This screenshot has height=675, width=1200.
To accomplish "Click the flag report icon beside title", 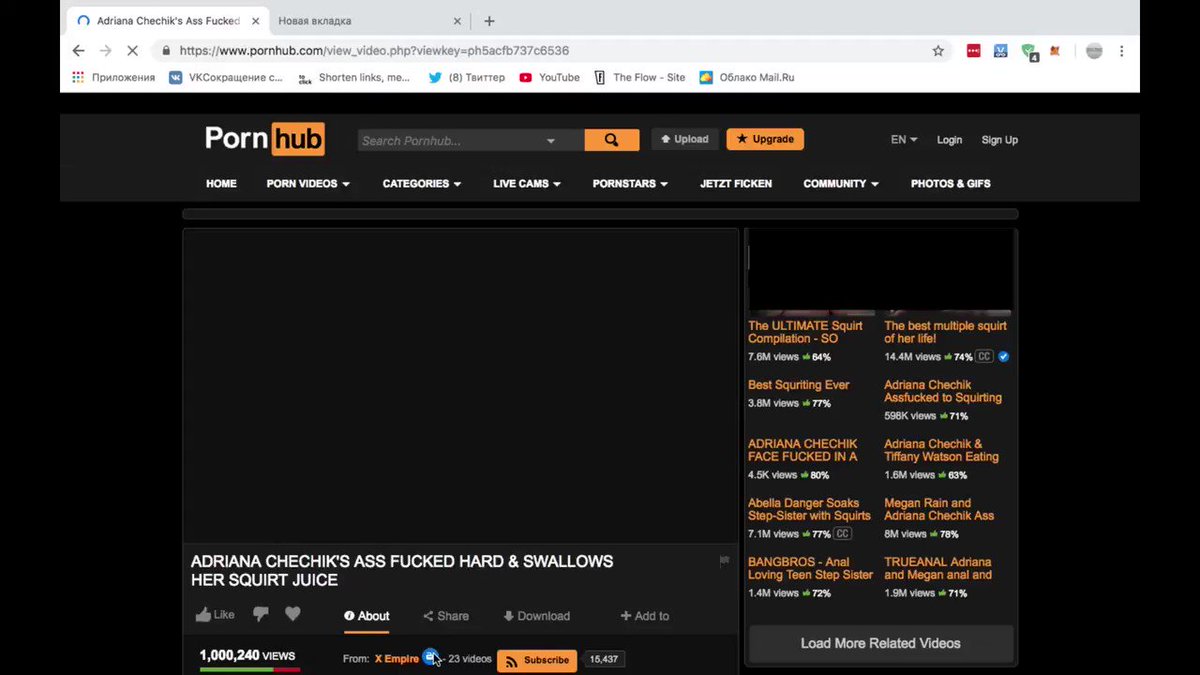I will 724,561.
